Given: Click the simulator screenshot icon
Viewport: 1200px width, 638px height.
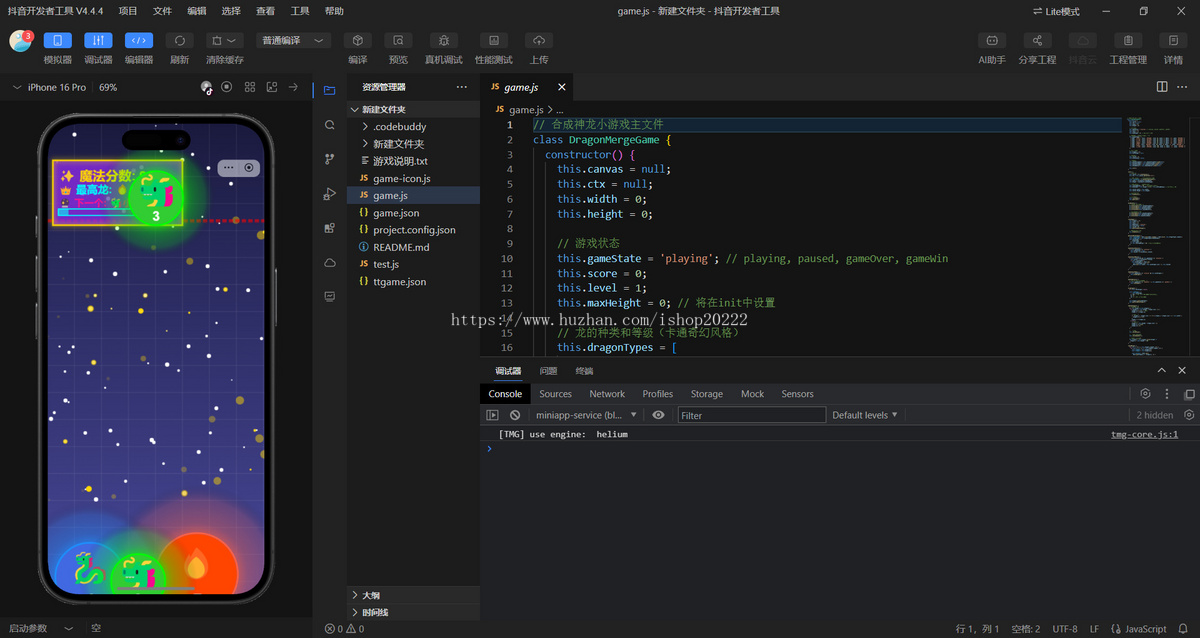Looking at the screenshot, I should tap(272, 87).
